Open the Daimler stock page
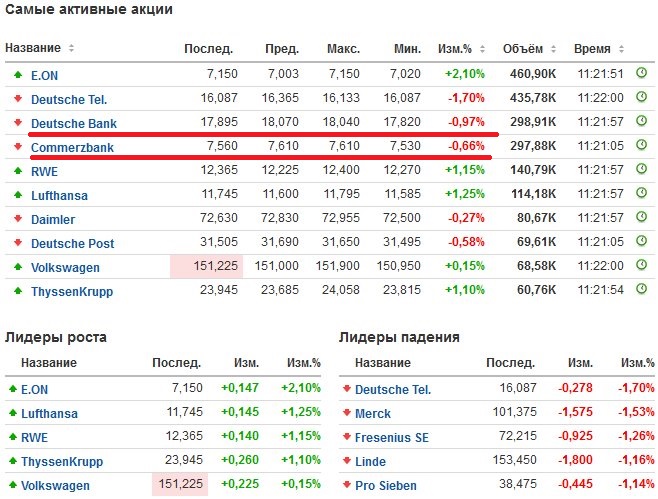Image resolution: width=658 pixels, height=499 pixels. click(x=55, y=219)
